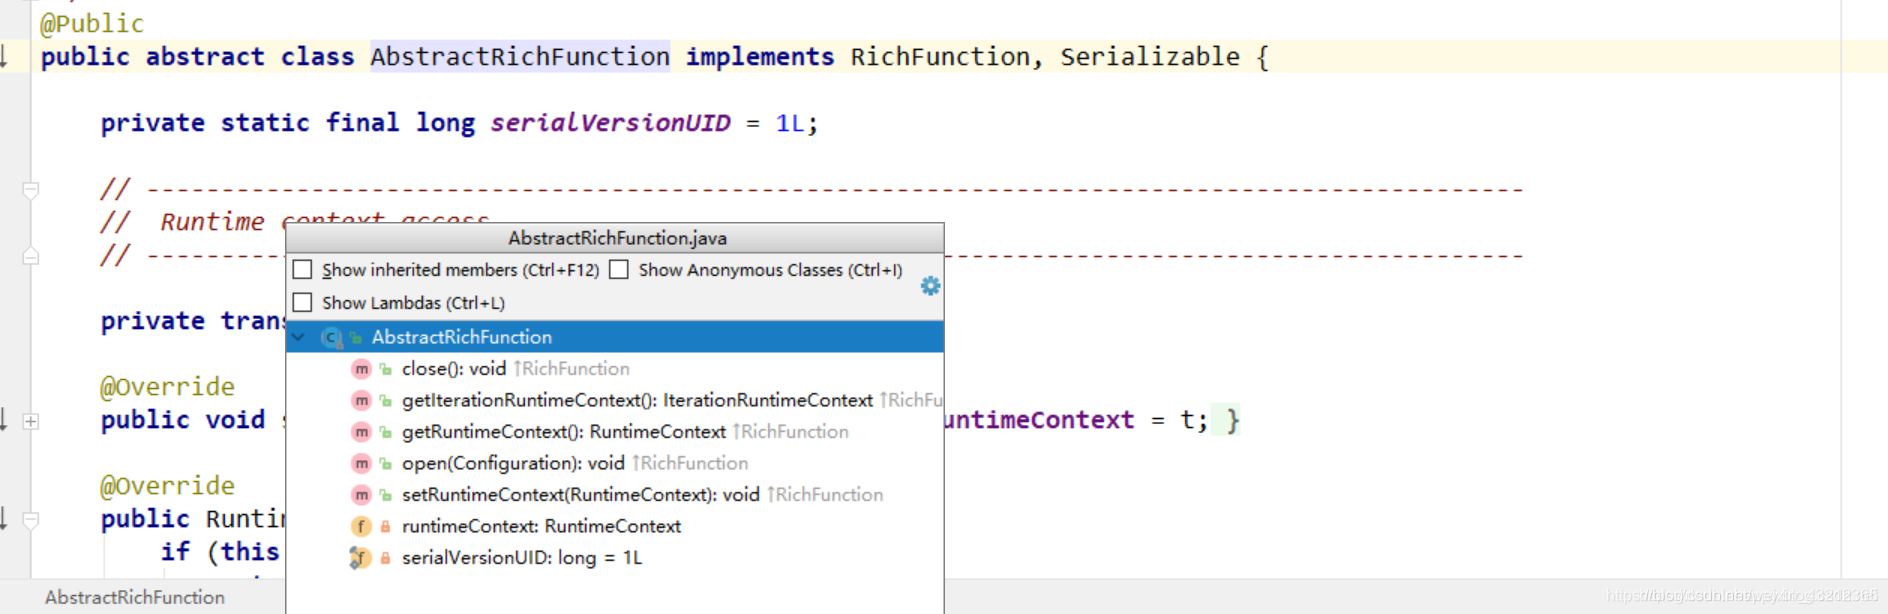
Task: Click the private lock icon on runtimeContext
Action: [x=385, y=527]
